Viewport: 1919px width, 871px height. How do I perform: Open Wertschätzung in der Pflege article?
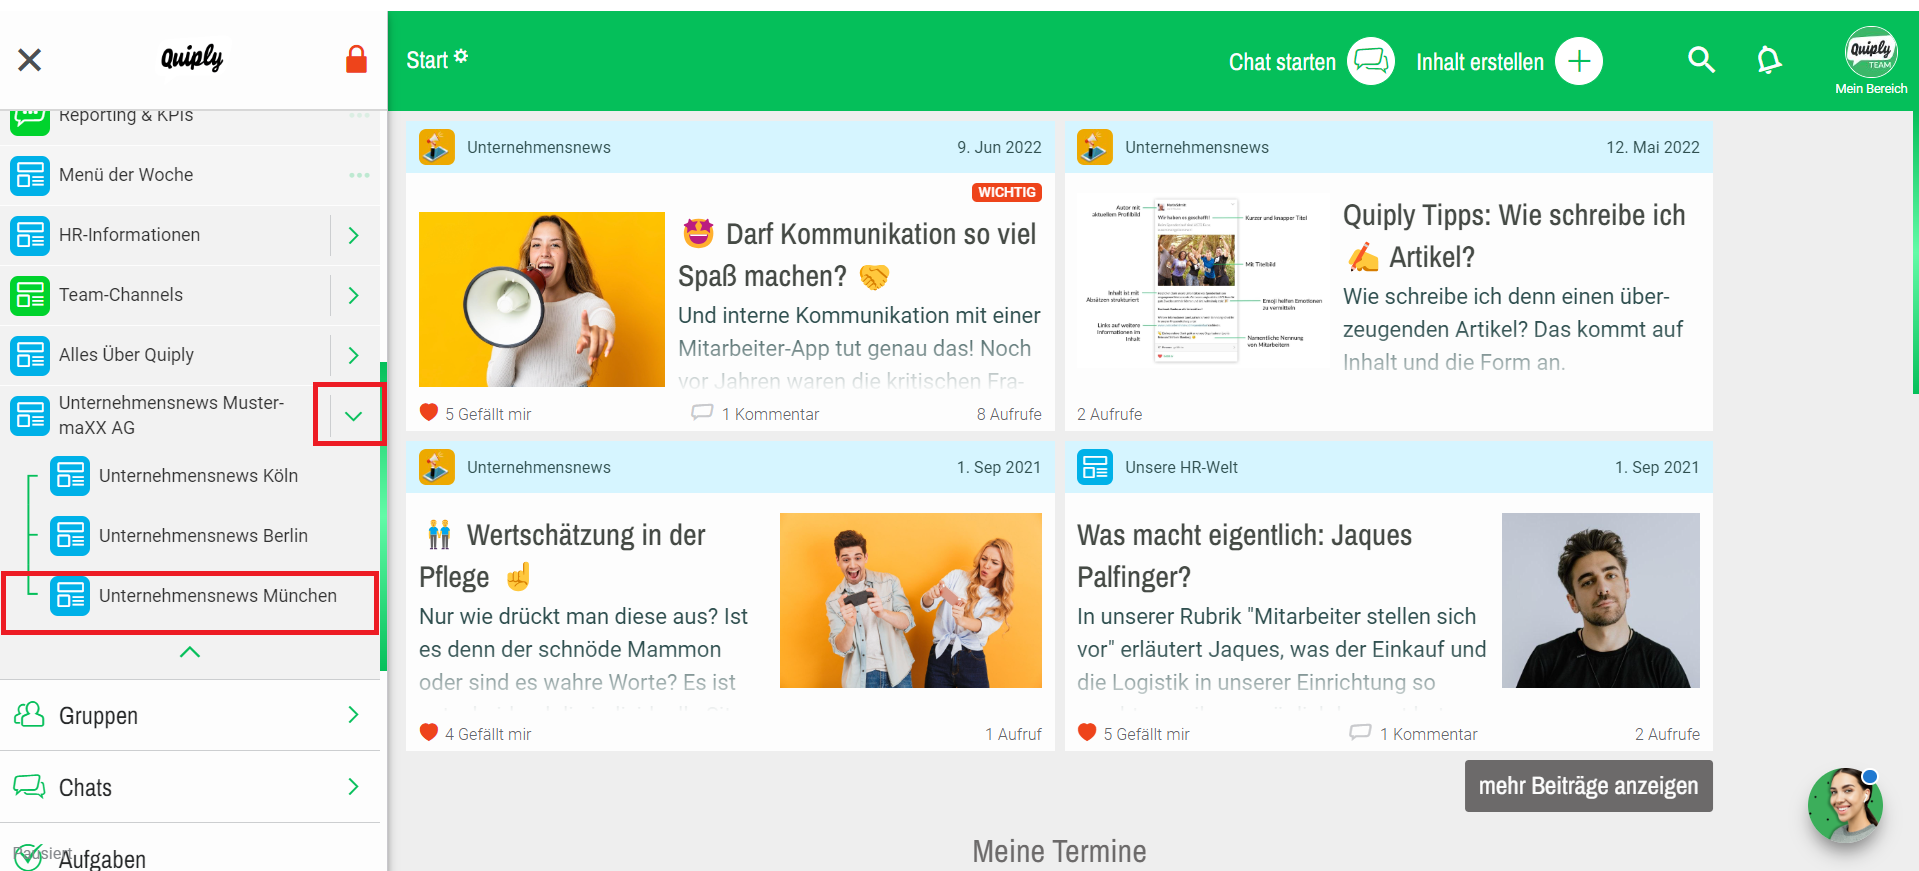coord(562,556)
